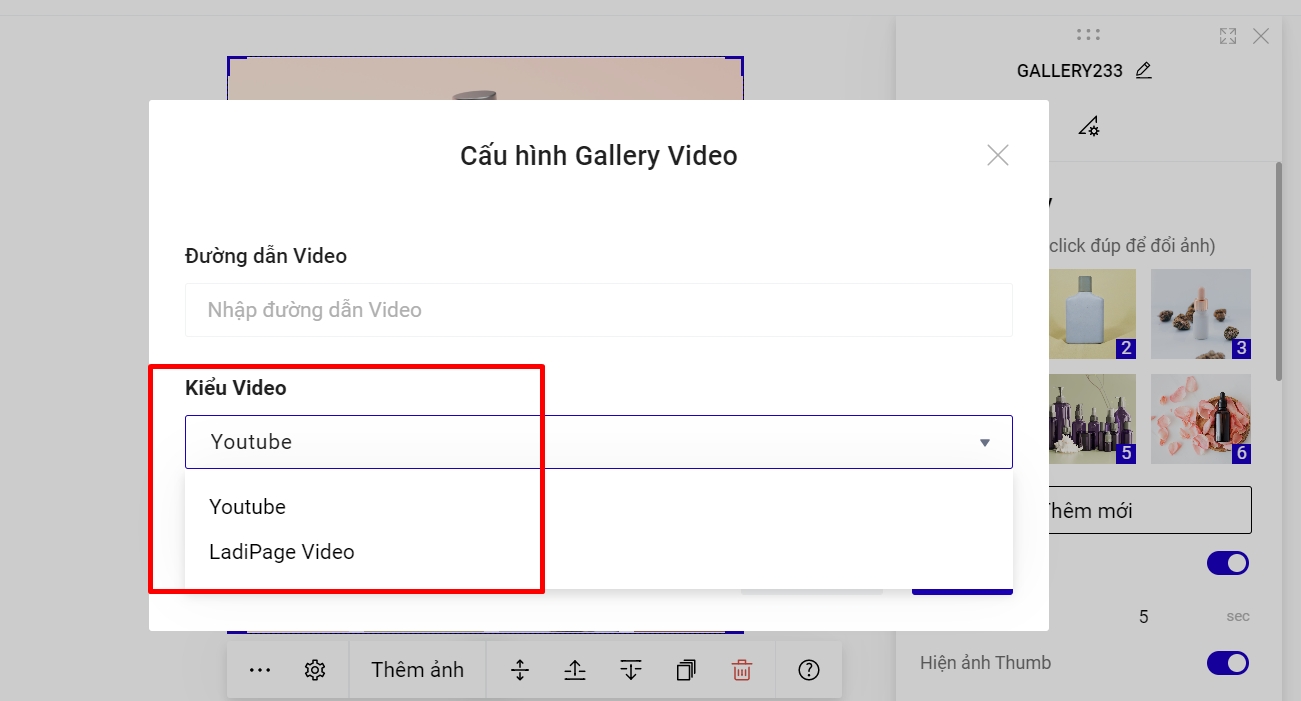Screen dimensions: 1301x701
Task: Select gallery thumbnail number 3
Action: (x=1200, y=313)
